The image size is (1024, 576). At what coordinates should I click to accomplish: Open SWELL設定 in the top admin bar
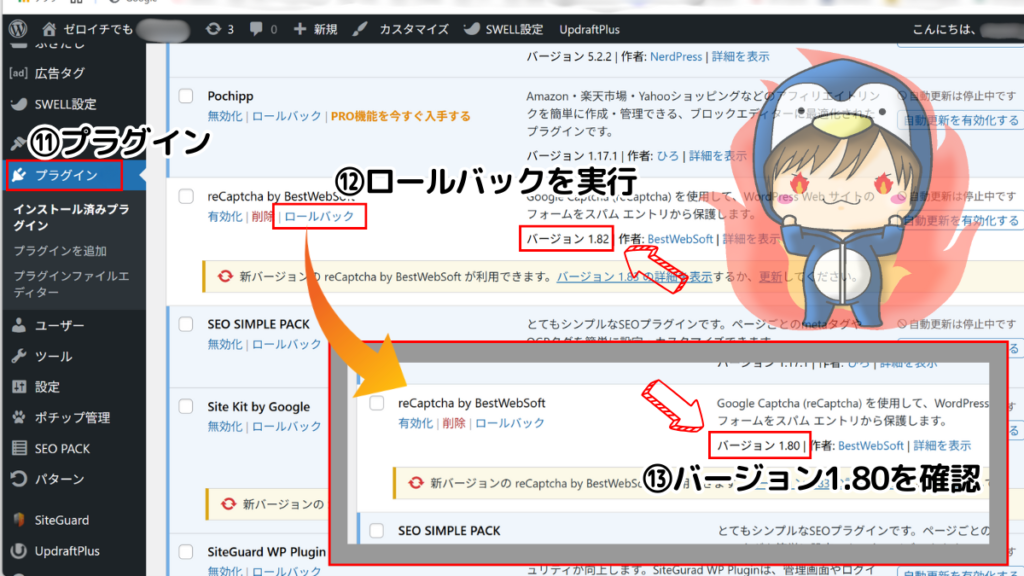(x=504, y=29)
